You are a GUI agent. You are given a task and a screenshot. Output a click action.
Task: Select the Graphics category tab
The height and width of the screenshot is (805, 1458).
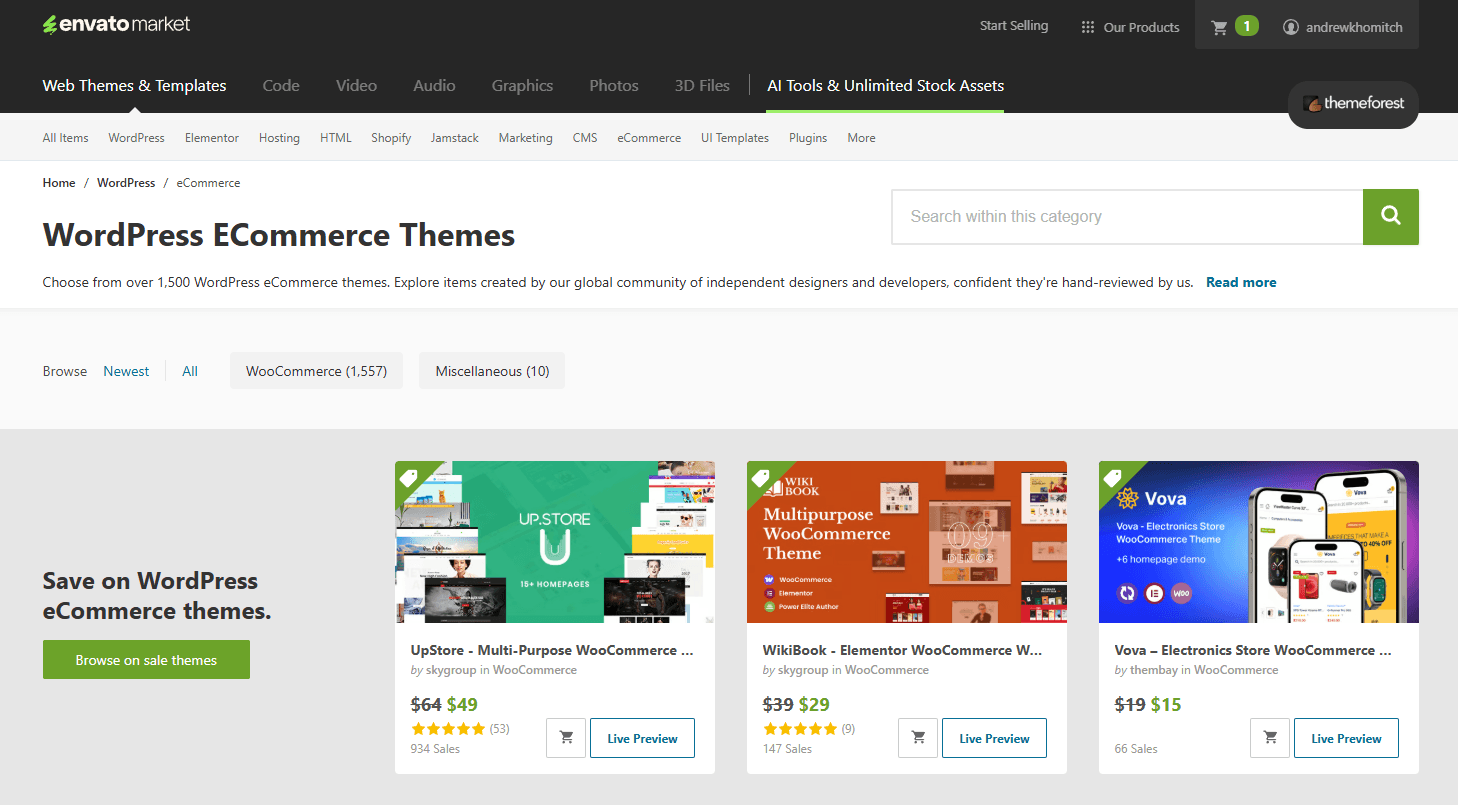click(x=522, y=86)
